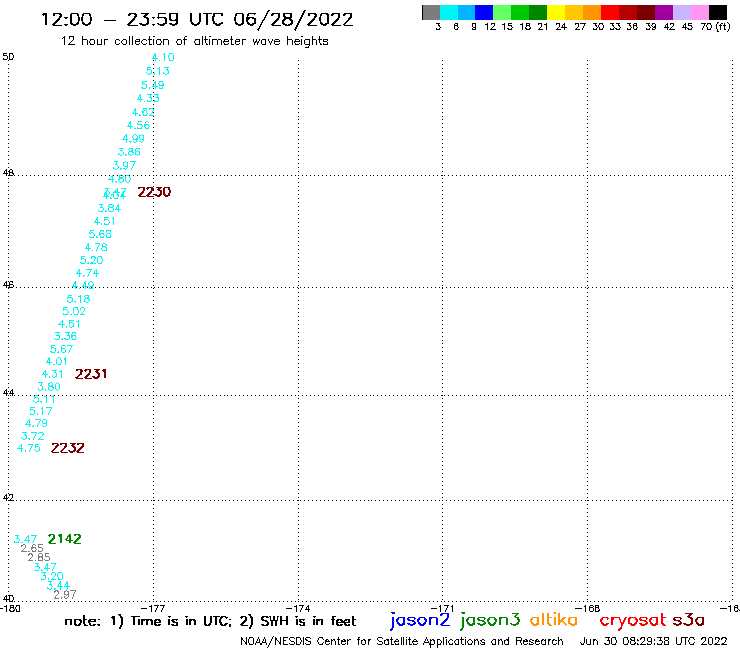Click the purple swatch in the color scale

click(664, 12)
